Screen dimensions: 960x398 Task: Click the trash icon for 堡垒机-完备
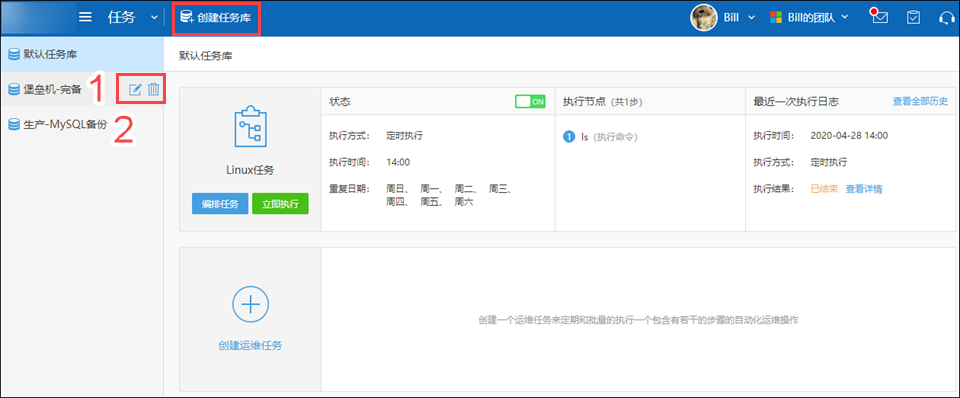tap(154, 90)
